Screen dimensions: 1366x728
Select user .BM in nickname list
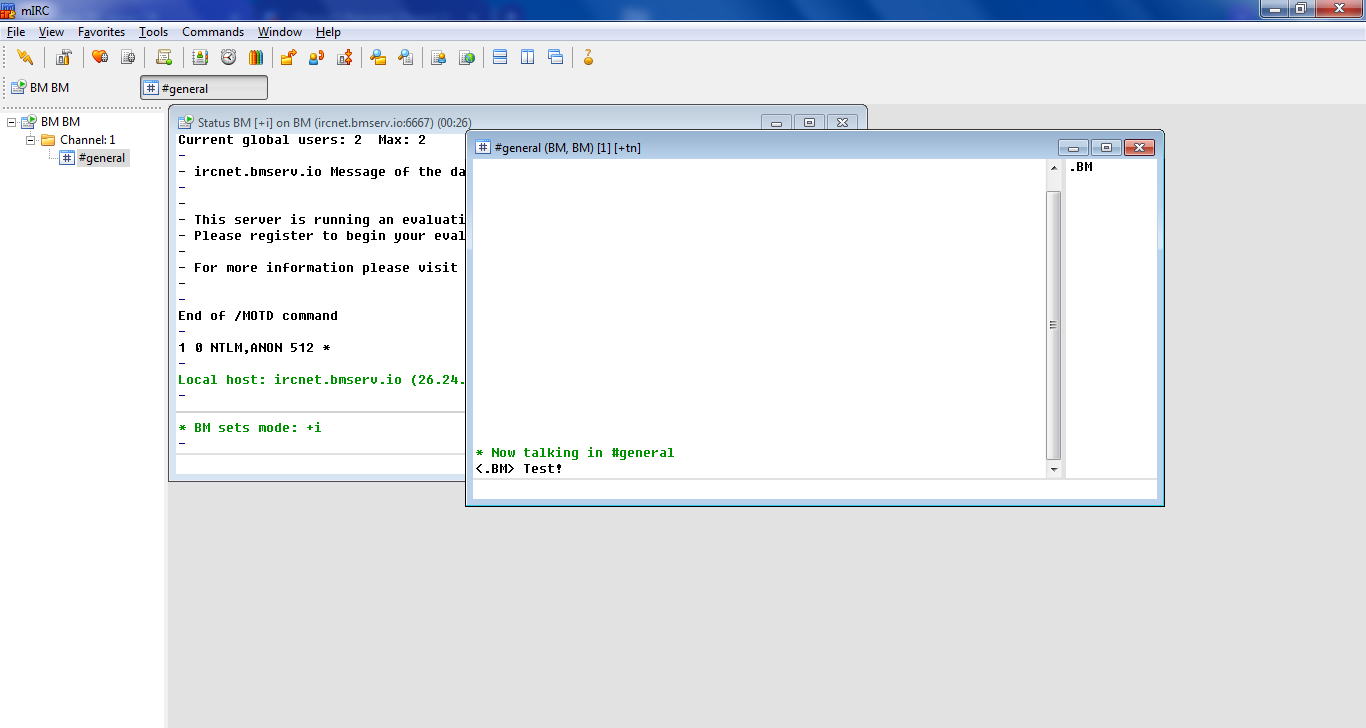(1081, 168)
